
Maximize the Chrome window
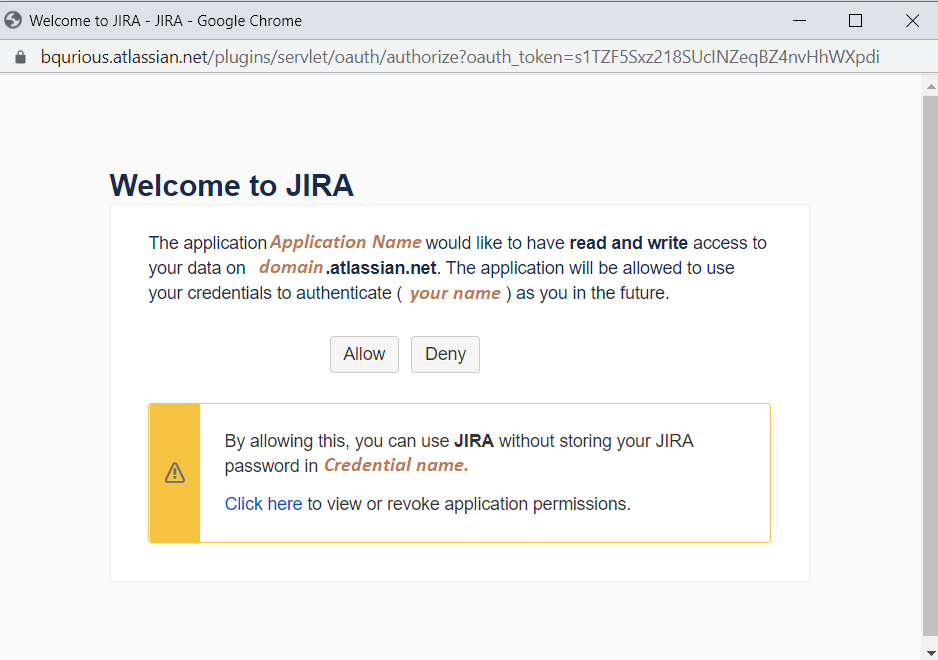click(855, 20)
